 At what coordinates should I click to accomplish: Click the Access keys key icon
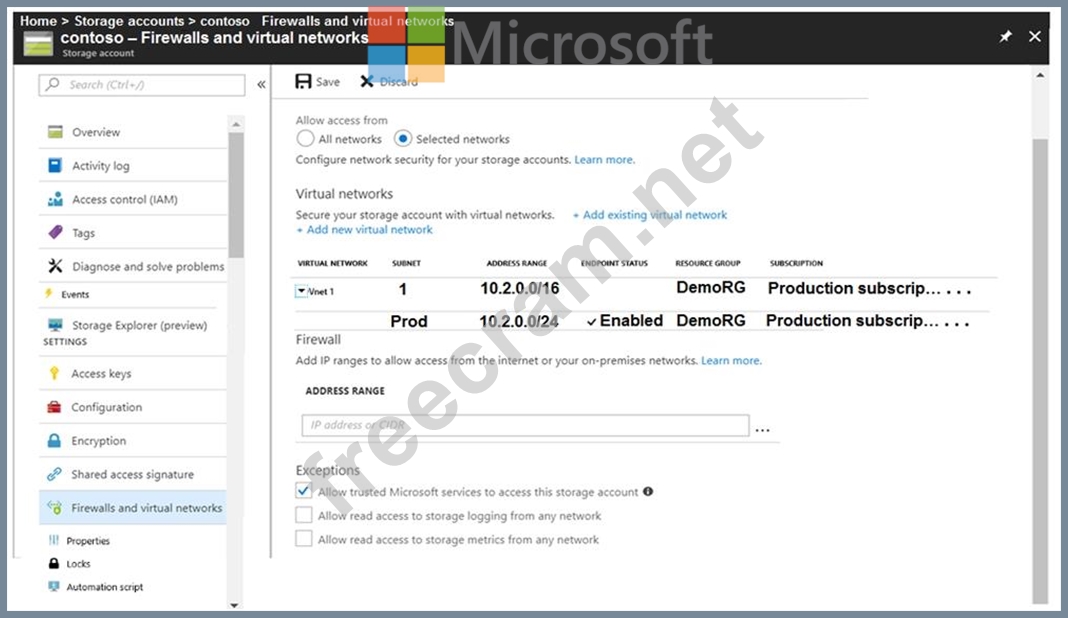[54, 373]
